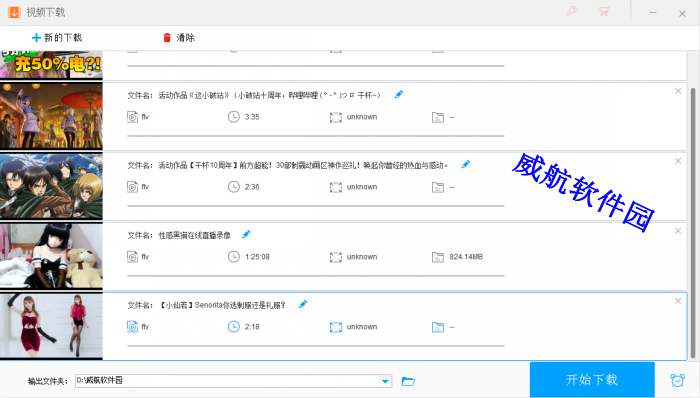The height and width of the screenshot is (398, 700).
Task: Click 新的下载 to add download
Action: click(57, 37)
